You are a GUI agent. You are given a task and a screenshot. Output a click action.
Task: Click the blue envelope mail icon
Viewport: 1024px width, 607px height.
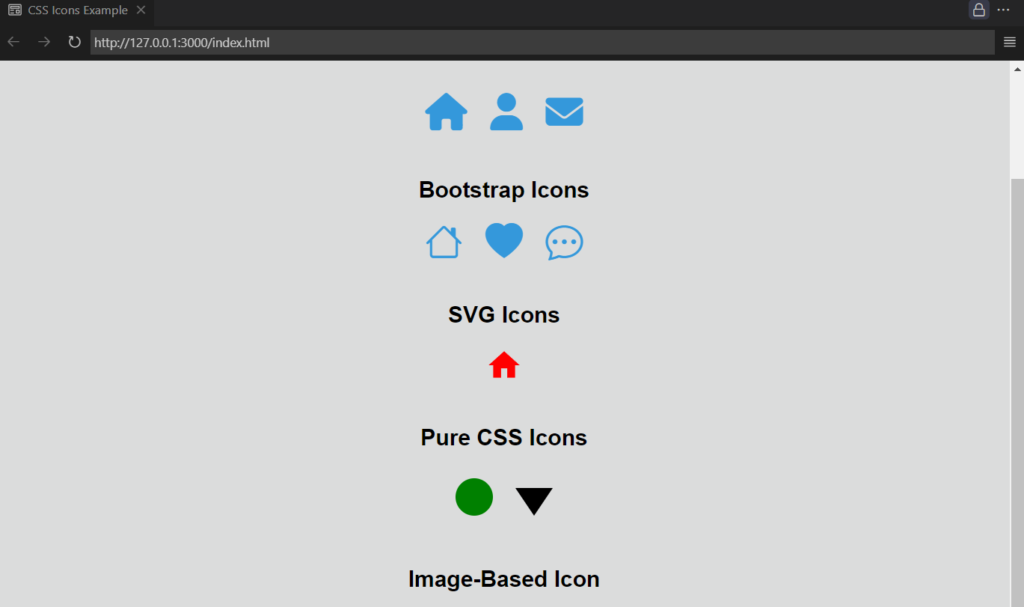click(564, 112)
